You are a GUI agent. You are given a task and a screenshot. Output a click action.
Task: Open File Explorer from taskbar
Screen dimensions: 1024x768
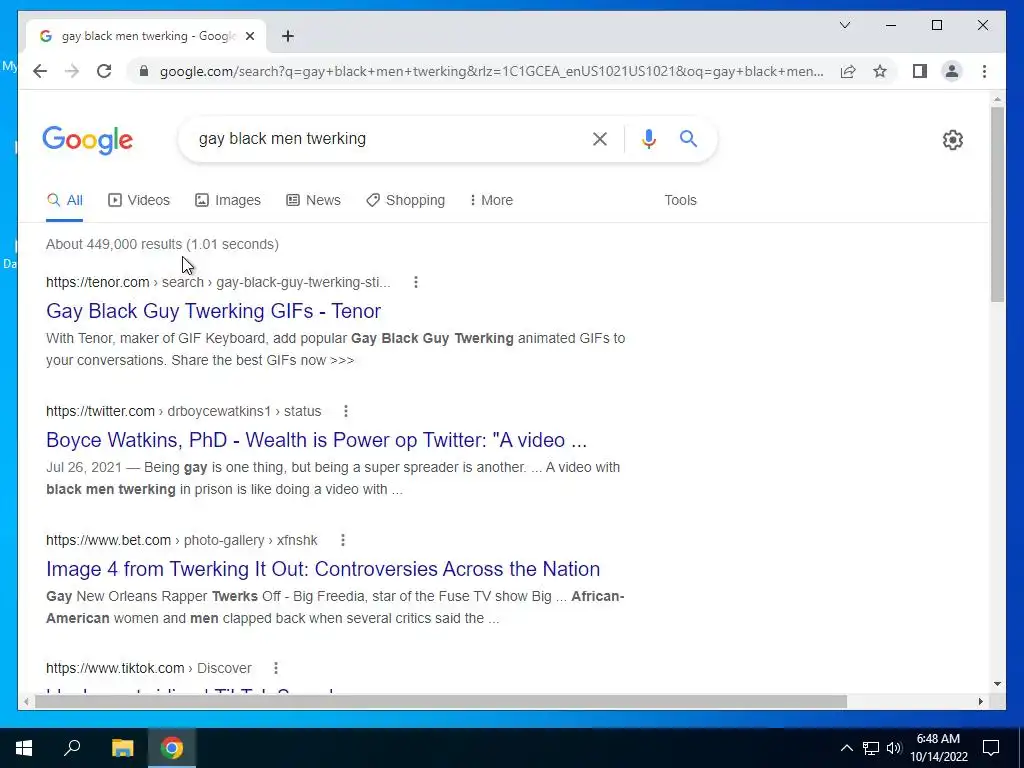pos(122,748)
